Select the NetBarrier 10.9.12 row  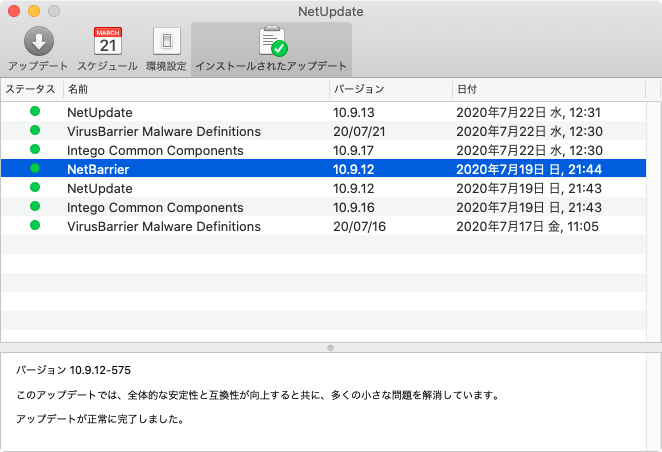(323, 169)
